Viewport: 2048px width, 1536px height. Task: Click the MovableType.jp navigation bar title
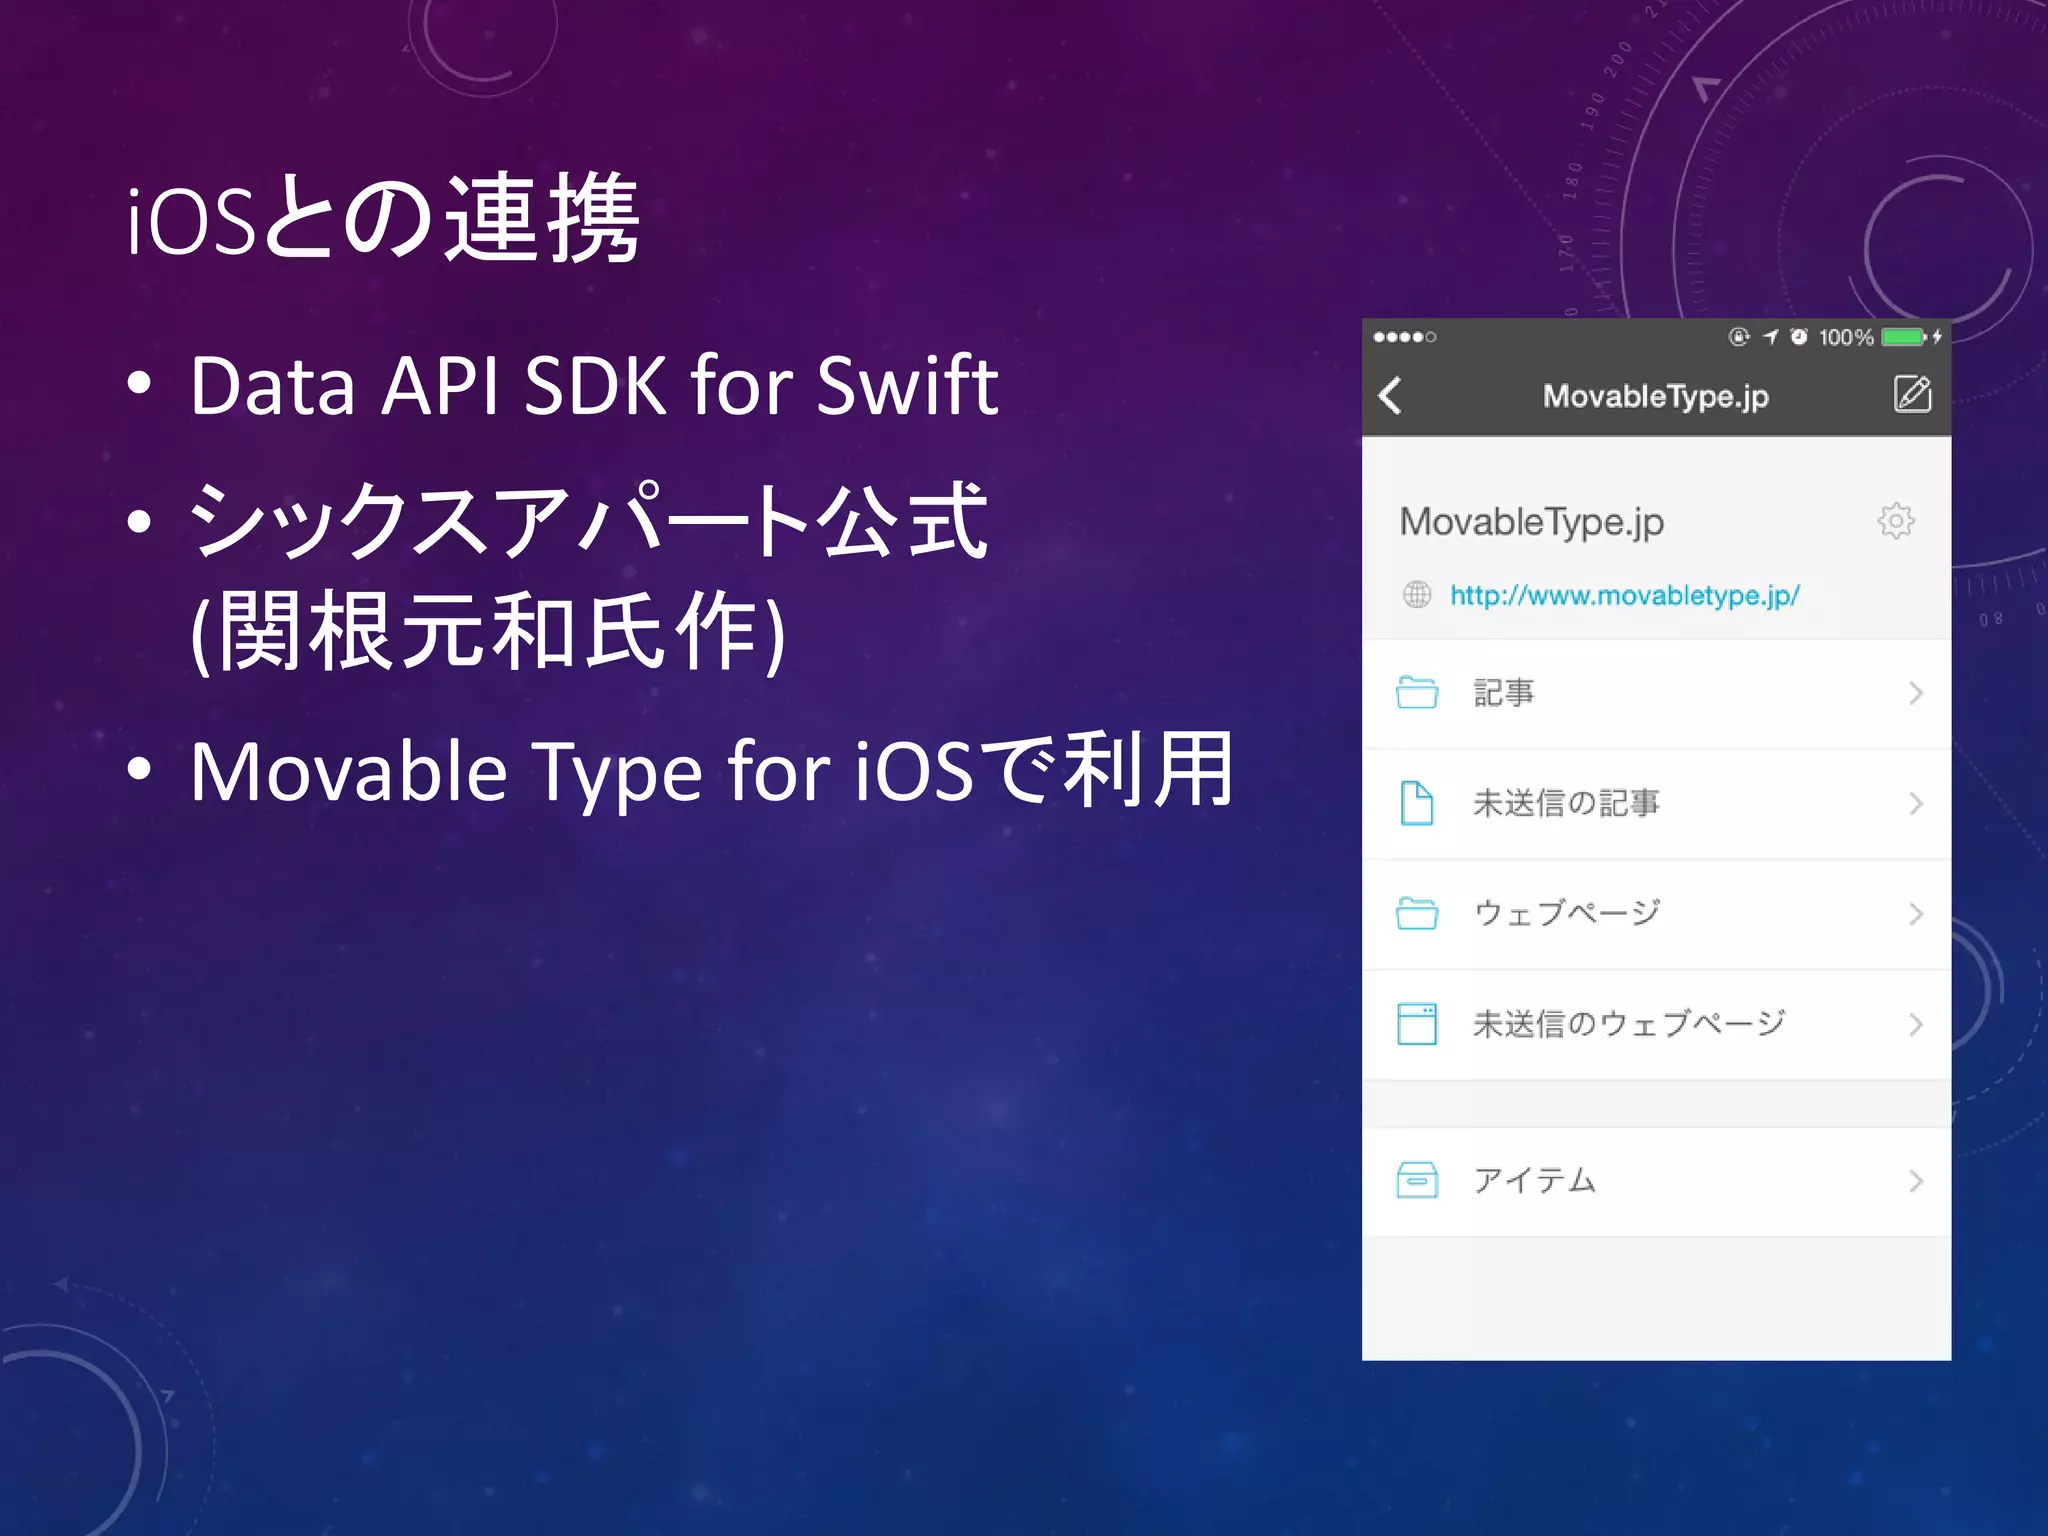(x=1655, y=396)
